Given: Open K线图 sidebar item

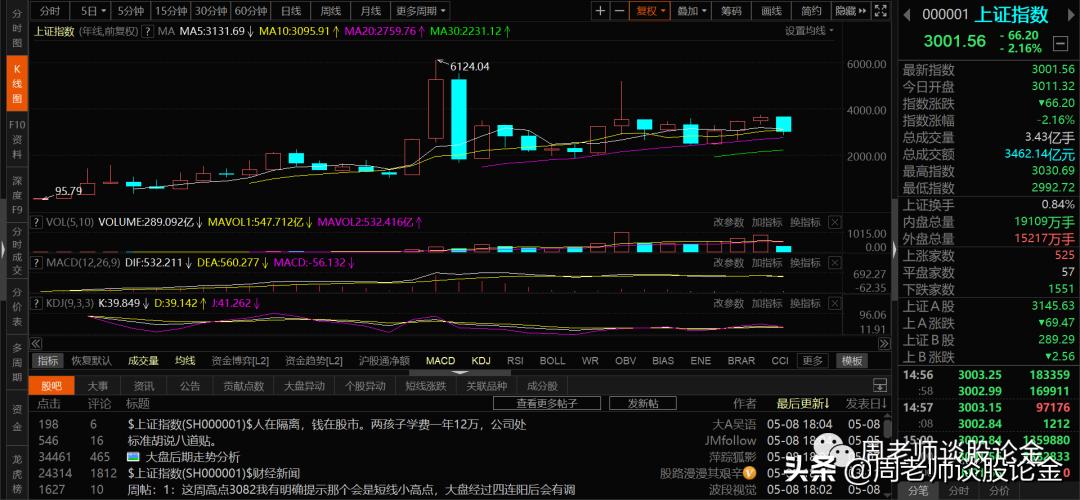Looking at the screenshot, I should (x=17, y=83).
